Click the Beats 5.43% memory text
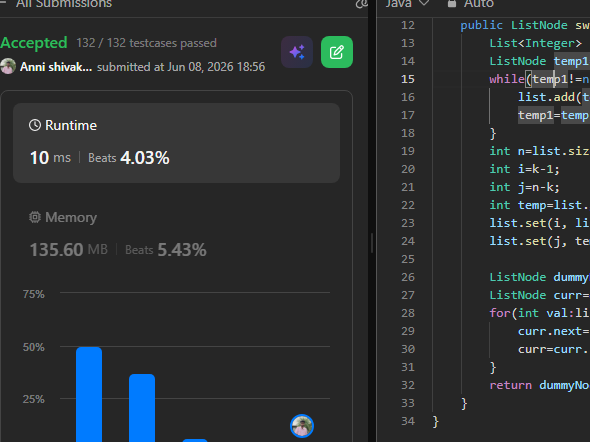The height and width of the screenshot is (442, 590). point(166,249)
